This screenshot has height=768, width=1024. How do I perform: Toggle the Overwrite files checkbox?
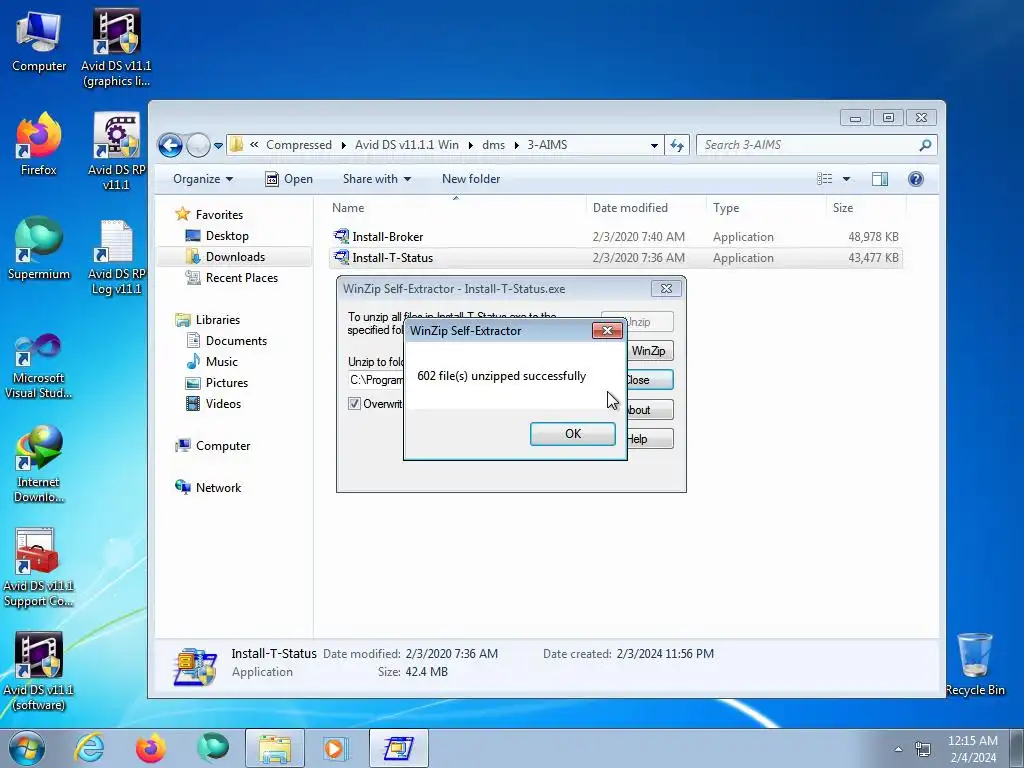point(354,404)
